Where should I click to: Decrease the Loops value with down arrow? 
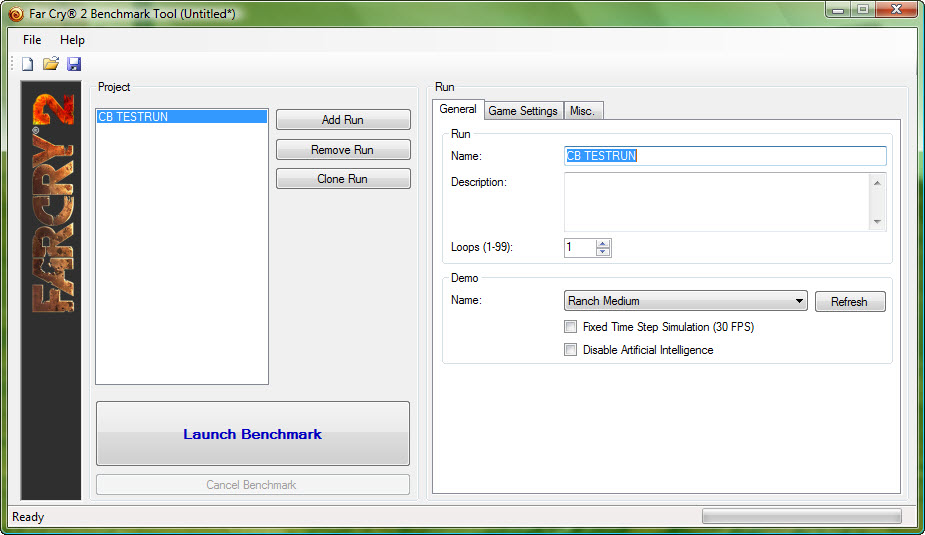(602, 252)
